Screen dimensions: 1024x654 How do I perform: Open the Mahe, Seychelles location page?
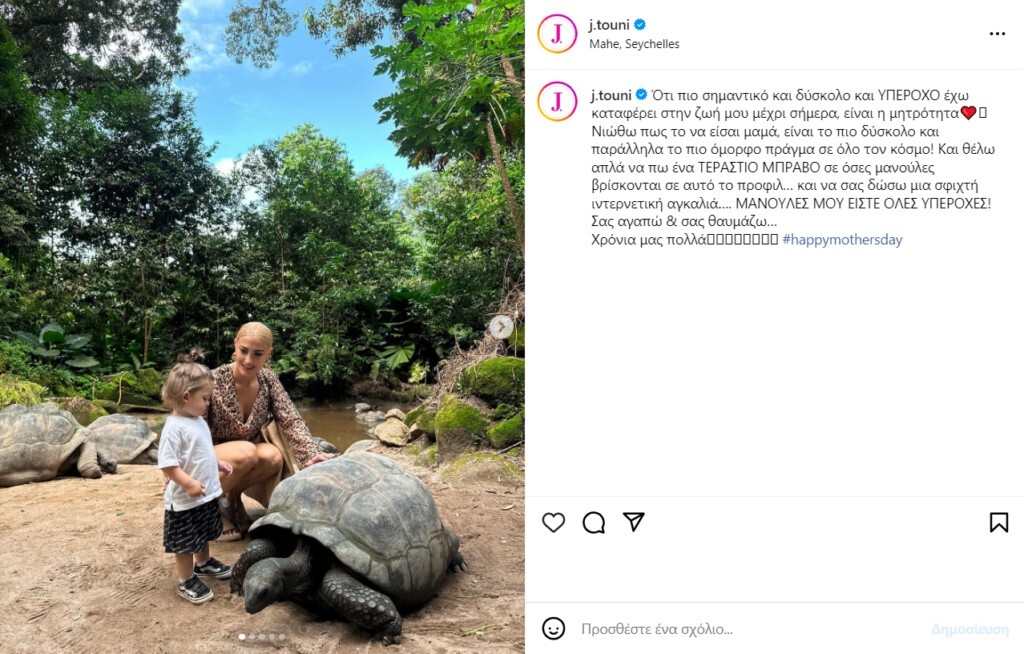pos(634,44)
